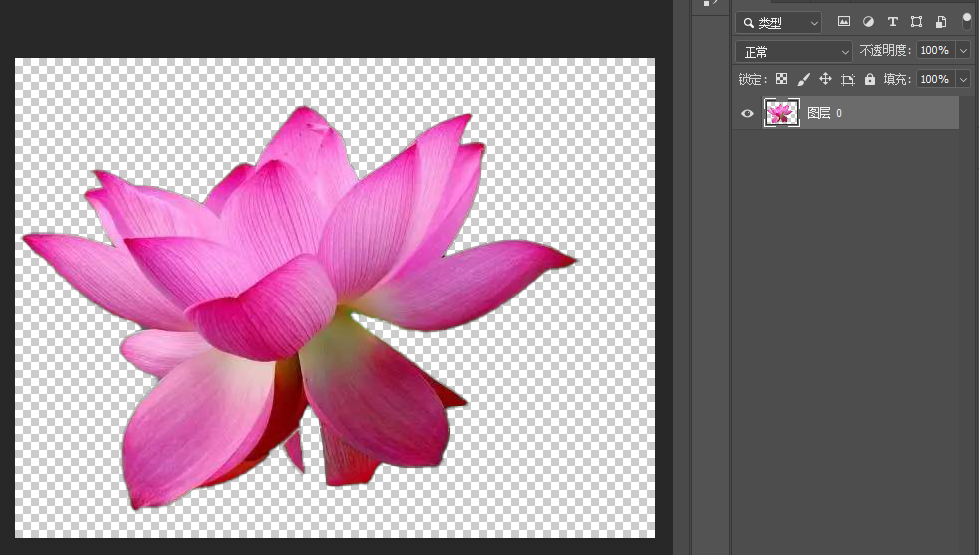This screenshot has height=555, width=979.
Task: Select the 图层 0 layer name
Action: pyautogui.click(x=819, y=113)
